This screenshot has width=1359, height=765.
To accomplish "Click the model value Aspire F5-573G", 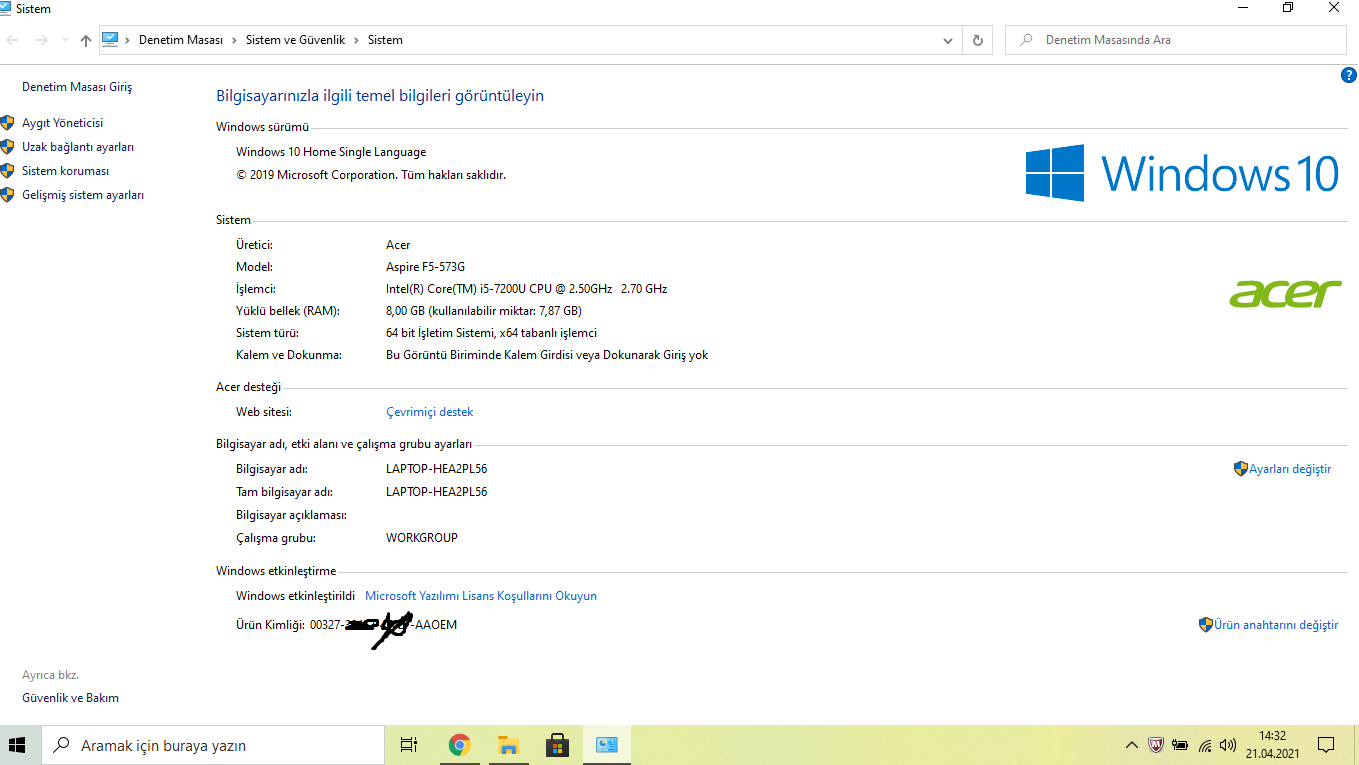I will [x=425, y=267].
